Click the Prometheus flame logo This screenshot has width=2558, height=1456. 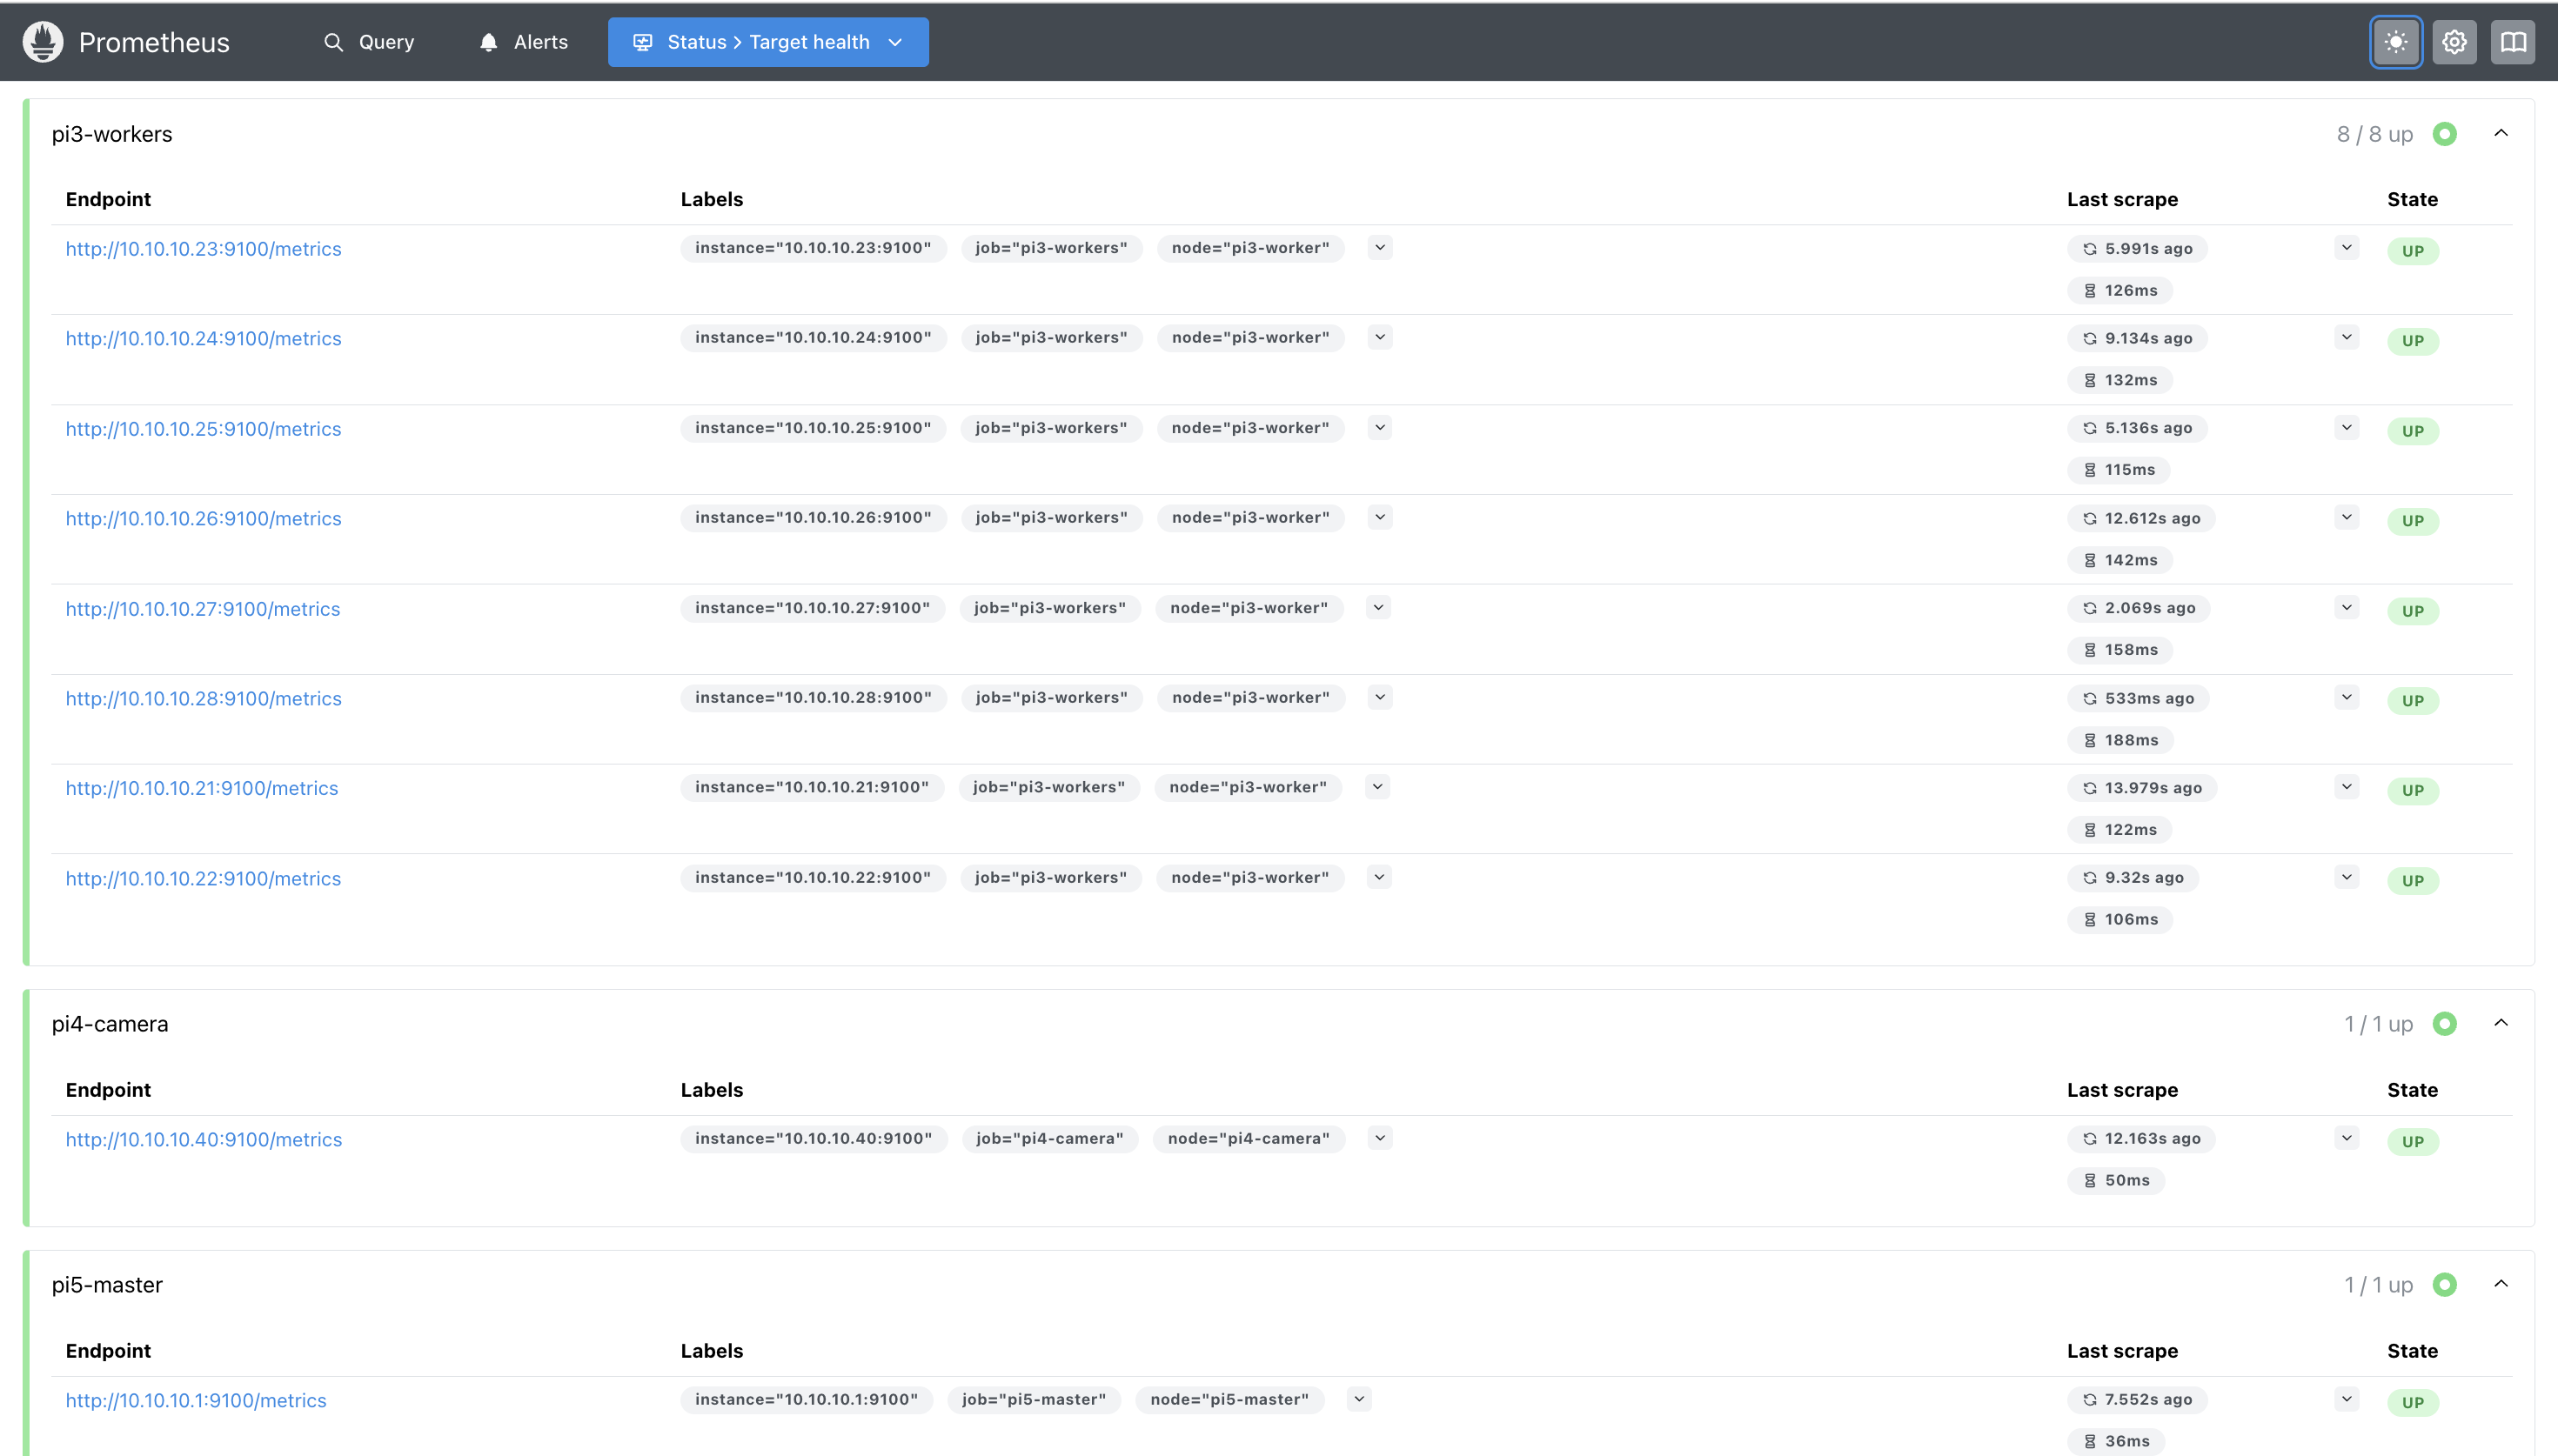coord(43,42)
